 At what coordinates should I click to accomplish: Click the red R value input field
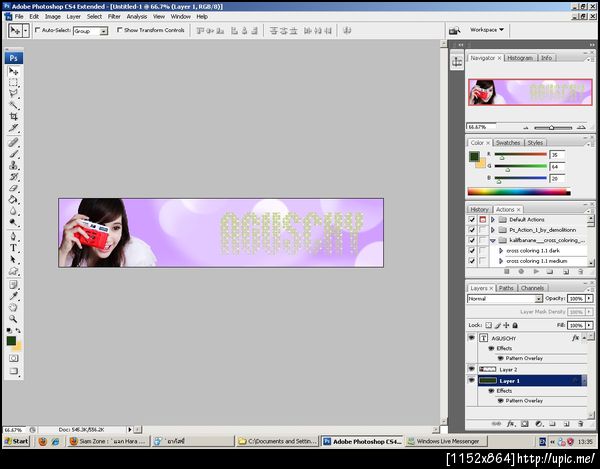[557, 155]
